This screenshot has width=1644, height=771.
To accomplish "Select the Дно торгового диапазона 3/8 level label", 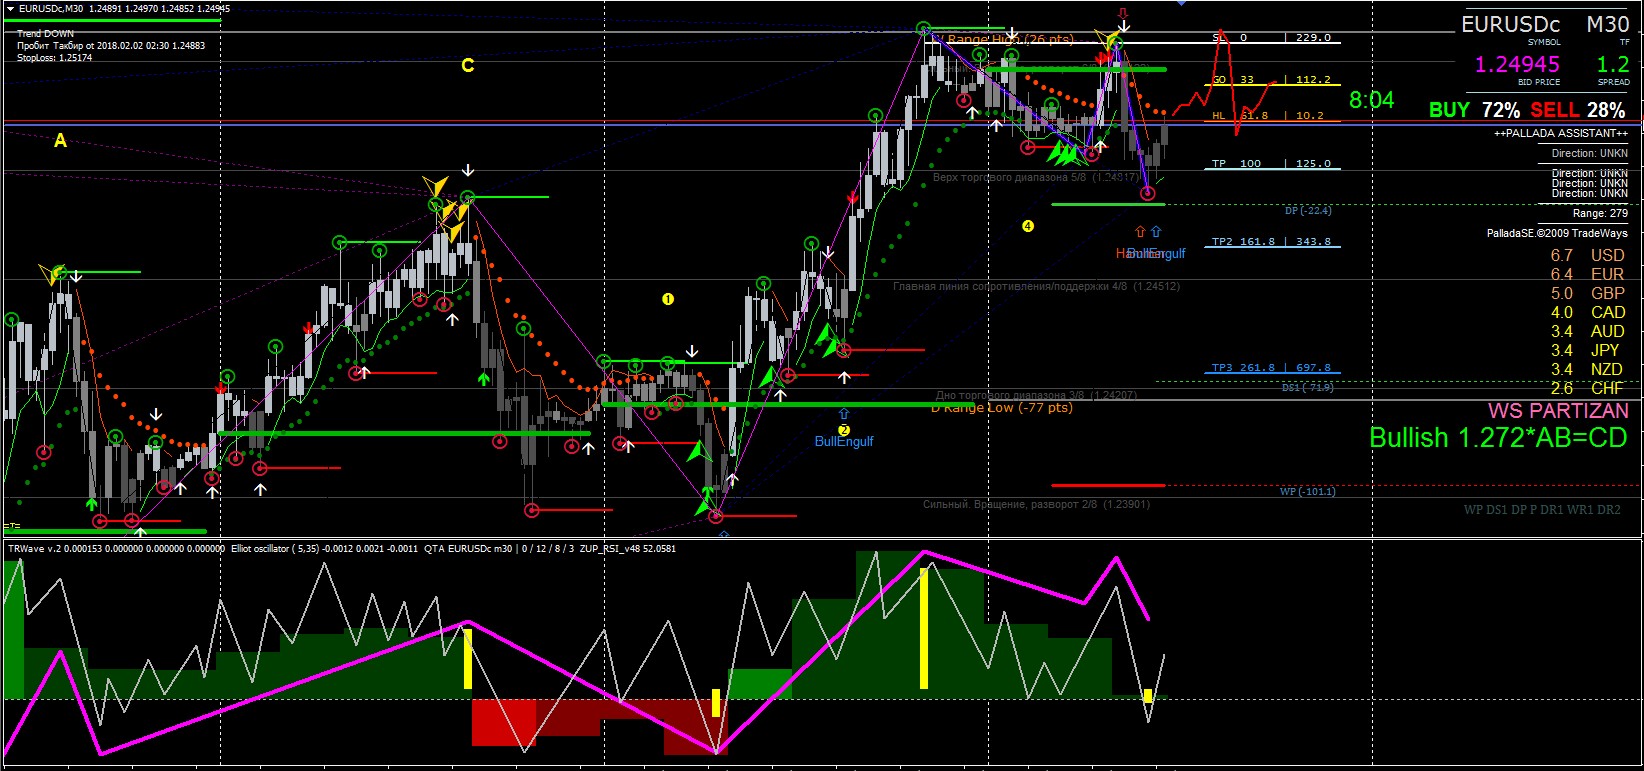I will pos(1036,396).
